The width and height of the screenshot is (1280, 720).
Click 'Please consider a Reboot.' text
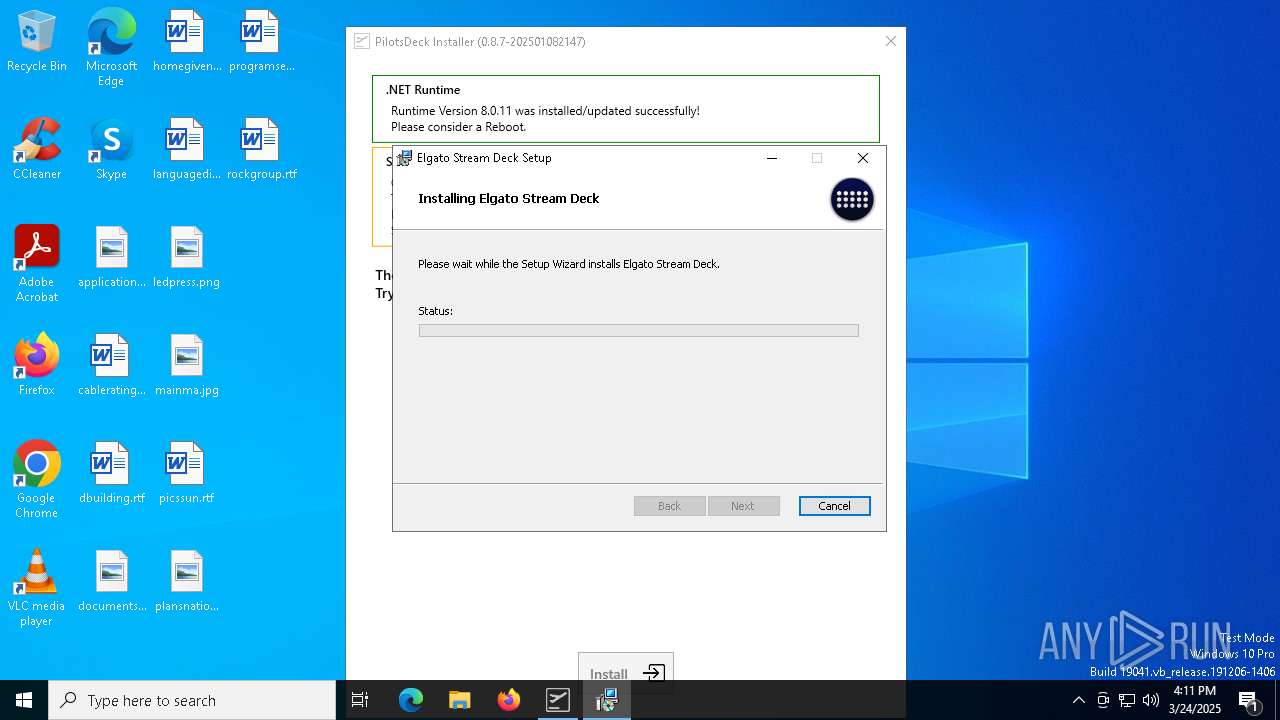(x=458, y=127)
